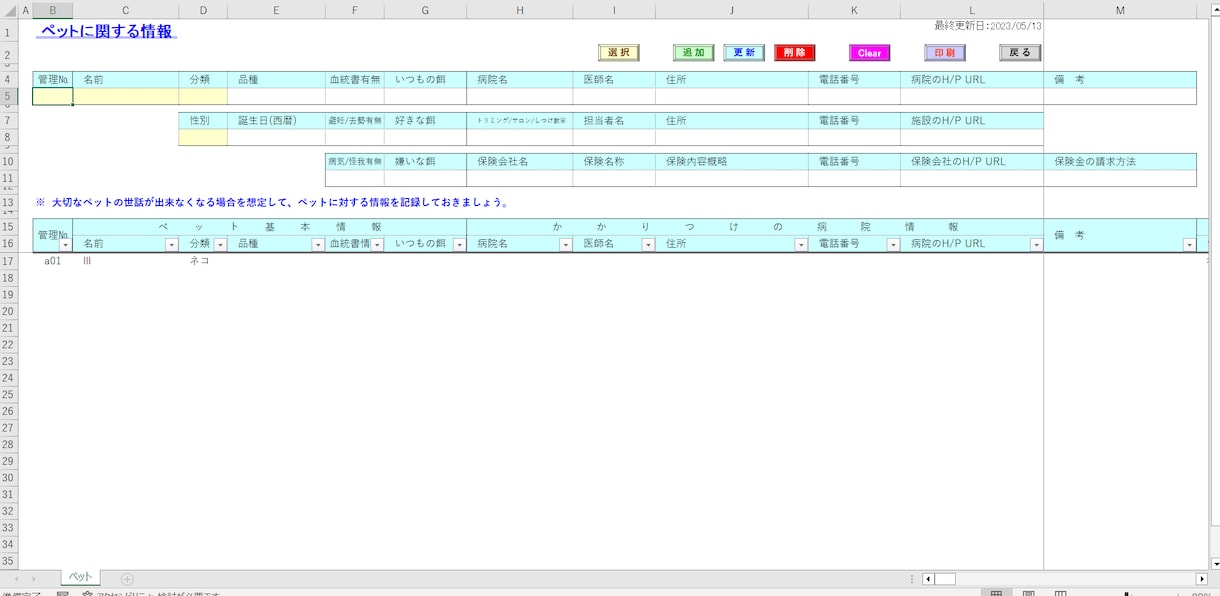Click the previous sheet navigation arrow

16,579
